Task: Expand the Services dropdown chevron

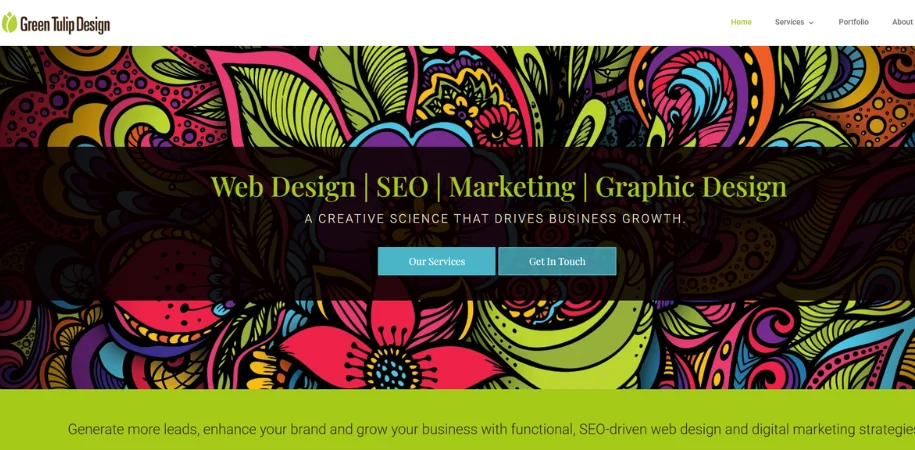Action: click(811, 23)
